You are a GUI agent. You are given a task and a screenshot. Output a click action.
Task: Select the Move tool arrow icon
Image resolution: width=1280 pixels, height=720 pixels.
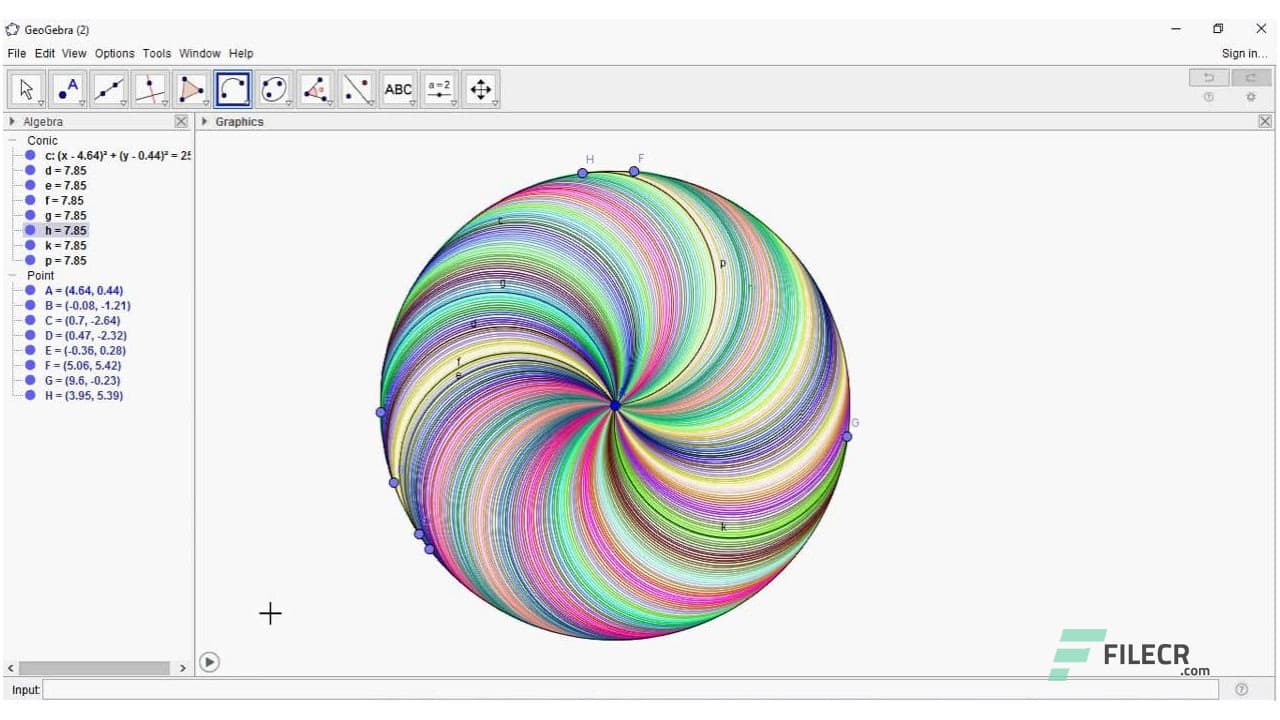pyautogui.click(x=25, y=88)
